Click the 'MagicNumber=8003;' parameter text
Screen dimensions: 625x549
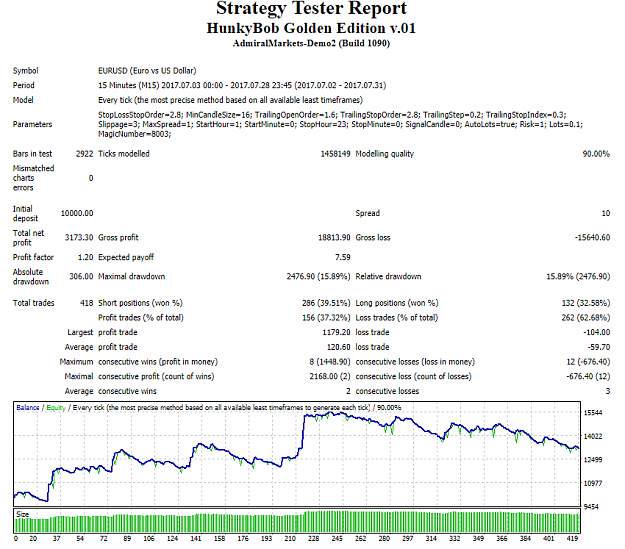click(x=134, y=134)
